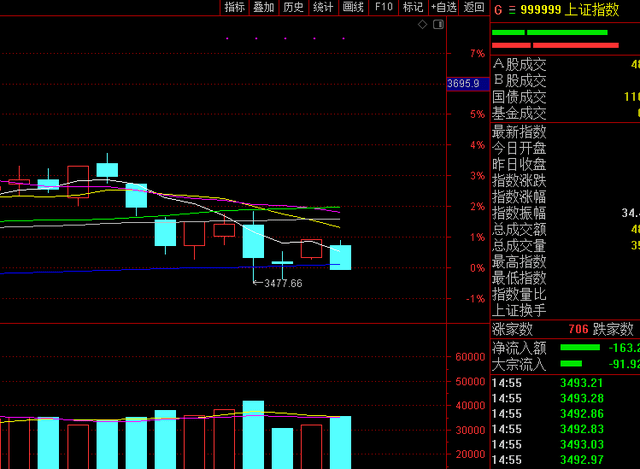Click the 3695.9 price axis label
The image size is (640, 469).
point(468,84)
